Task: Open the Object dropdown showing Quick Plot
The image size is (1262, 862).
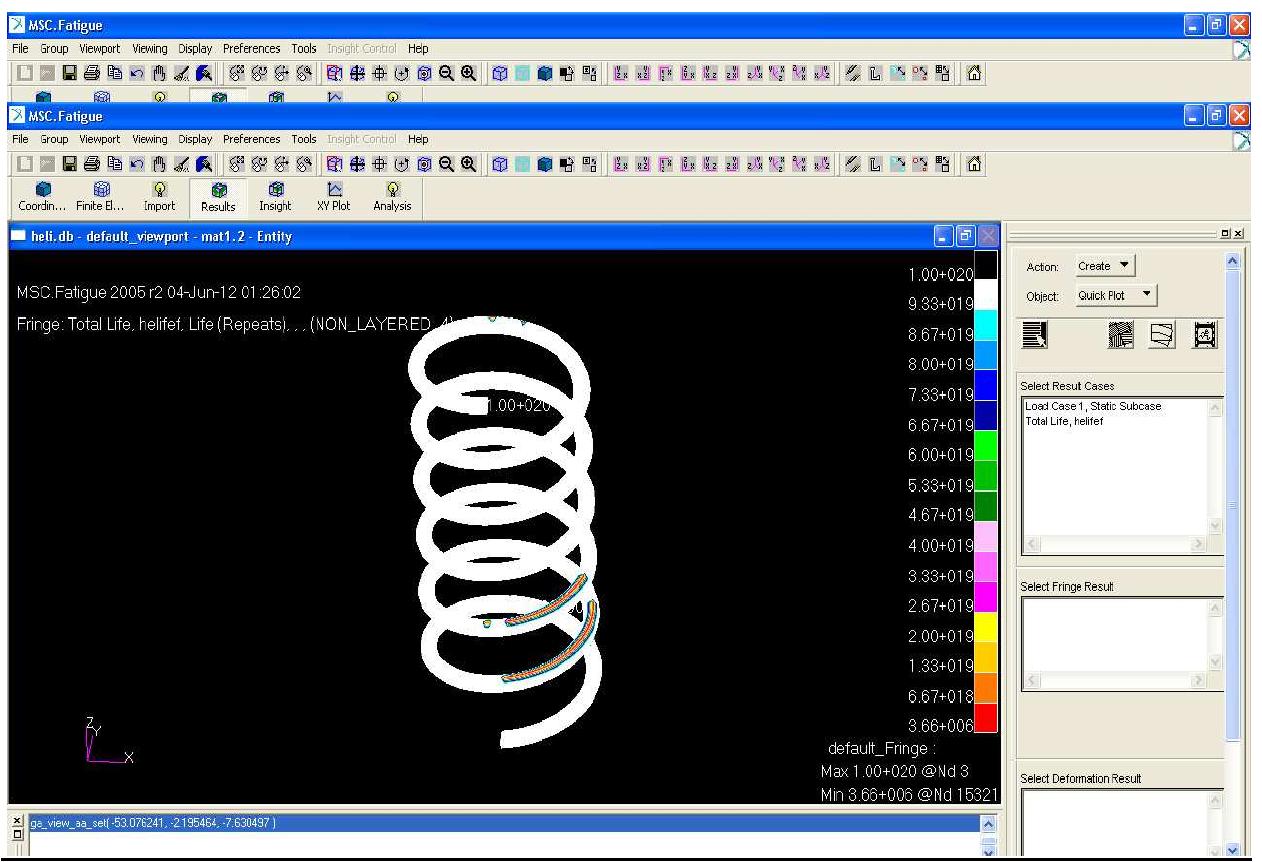Action: 1116,296
